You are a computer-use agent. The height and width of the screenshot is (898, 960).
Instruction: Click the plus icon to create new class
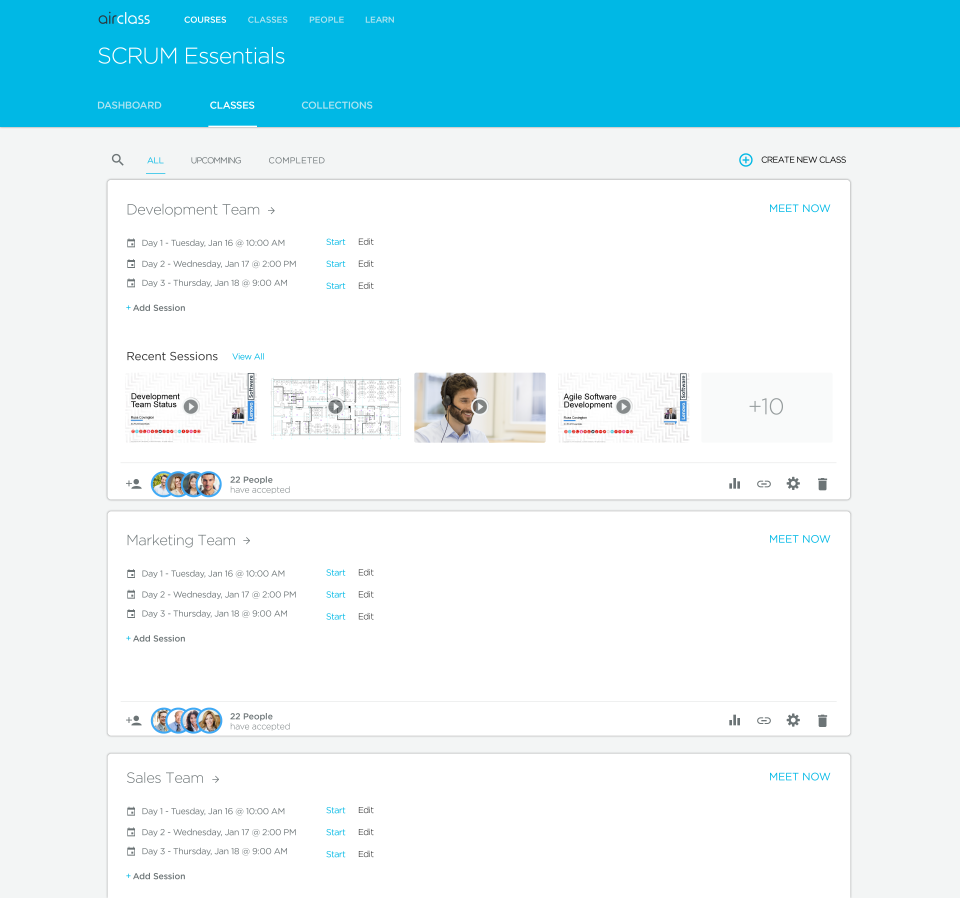click(x=745, y=160)
